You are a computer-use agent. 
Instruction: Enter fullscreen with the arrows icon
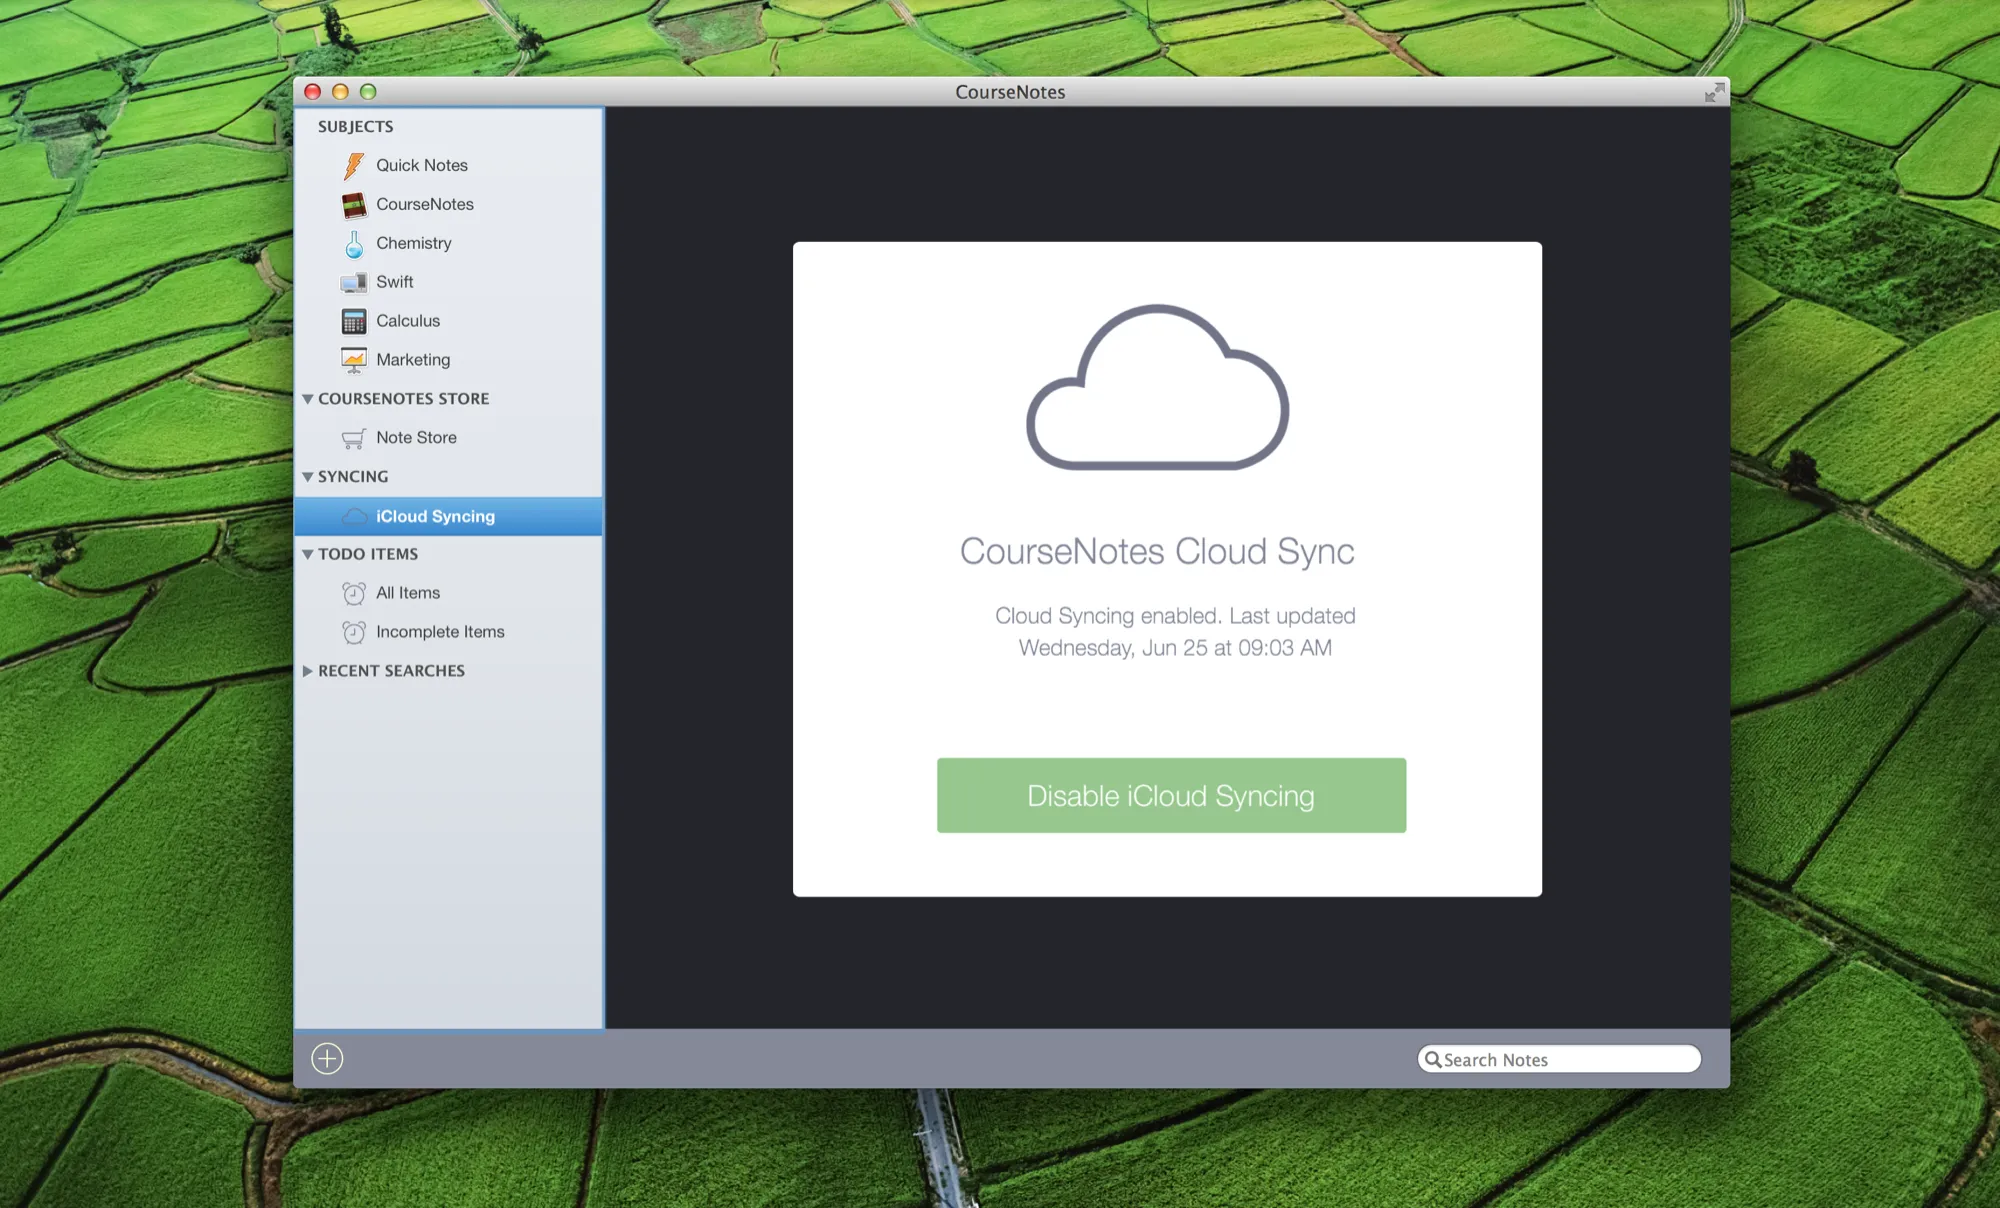click(1714, 92)
